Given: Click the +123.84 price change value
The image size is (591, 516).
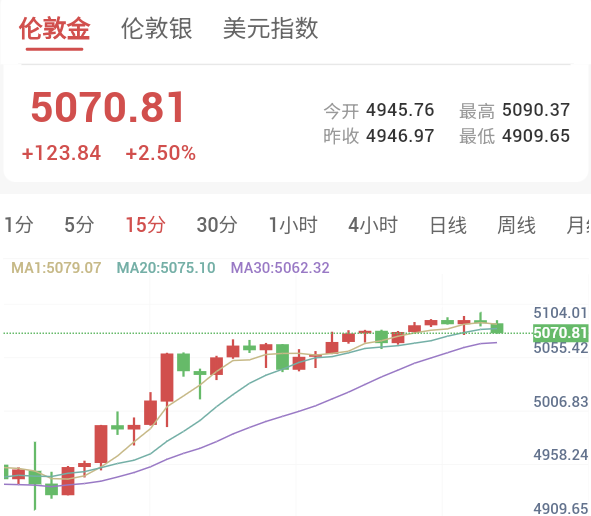Looking at the screenshot, I should 61,153.
